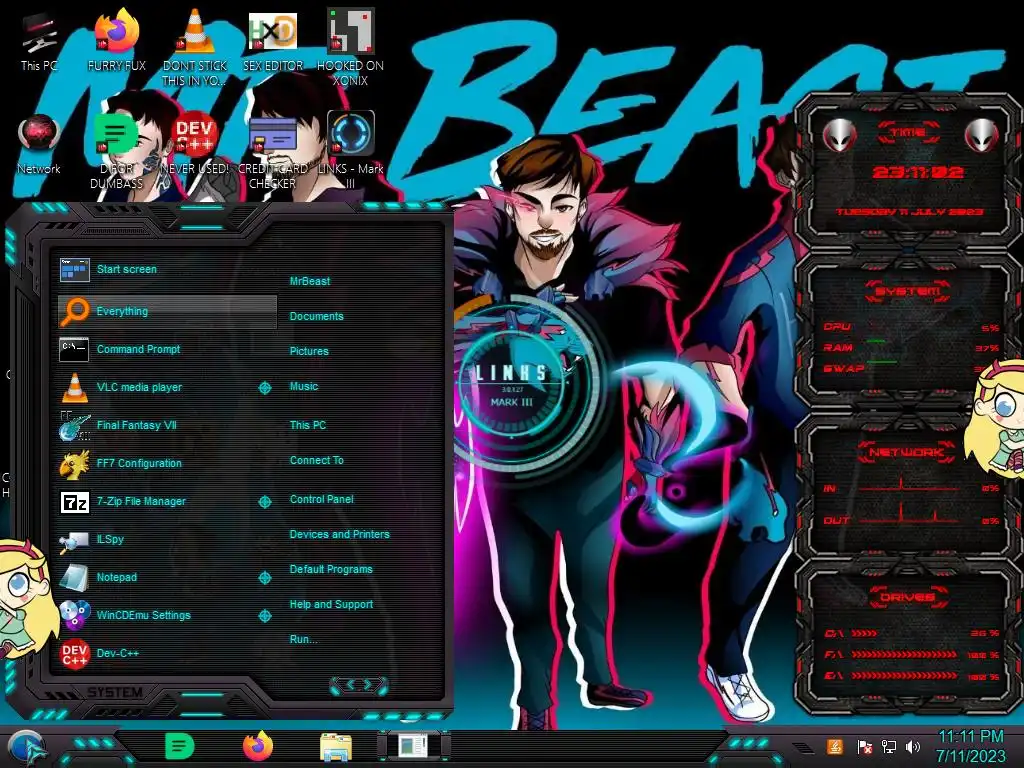Expand the WinCDEmu Settings jump list arrow
Image resolution: width=1024 pixels, height=768 pixels.
coord(264,615)
